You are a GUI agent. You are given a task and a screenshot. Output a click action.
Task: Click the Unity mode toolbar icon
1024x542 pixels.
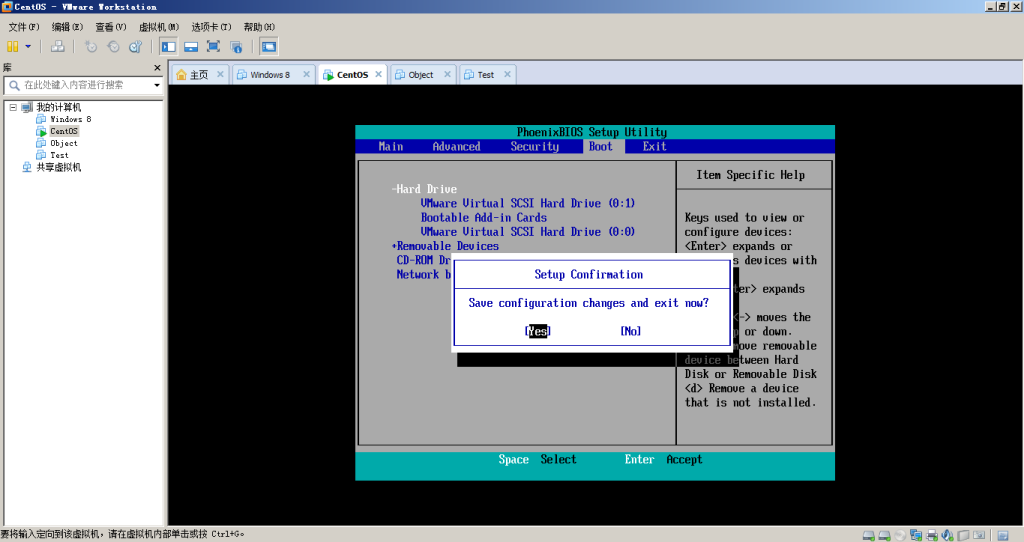pyautogui.click(x=236, y=46)
